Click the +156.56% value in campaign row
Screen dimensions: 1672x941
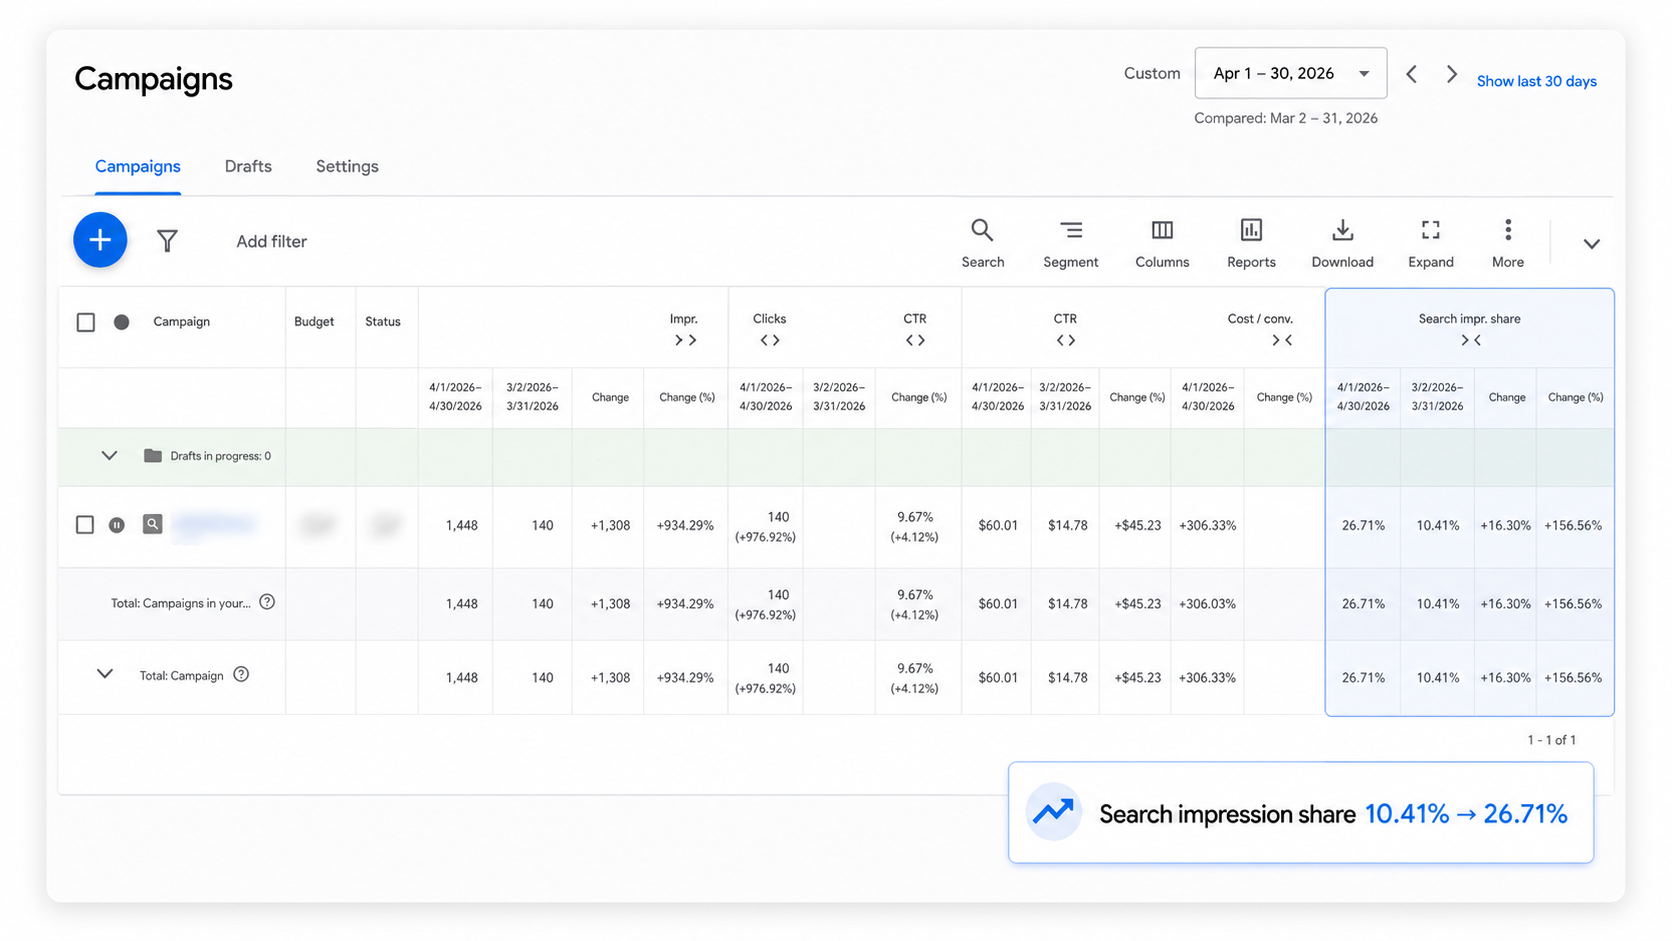pyautogui.click(x=1573, y=525)
